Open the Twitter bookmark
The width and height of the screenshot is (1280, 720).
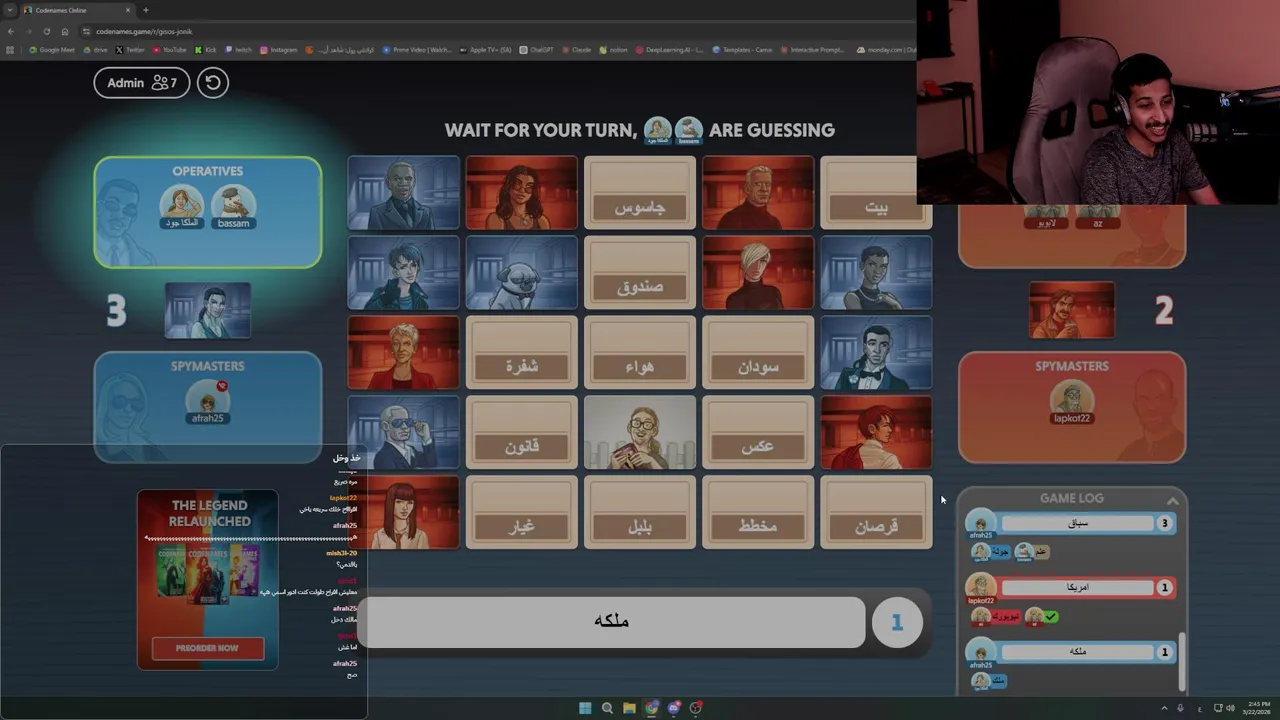tap(130, 49)
